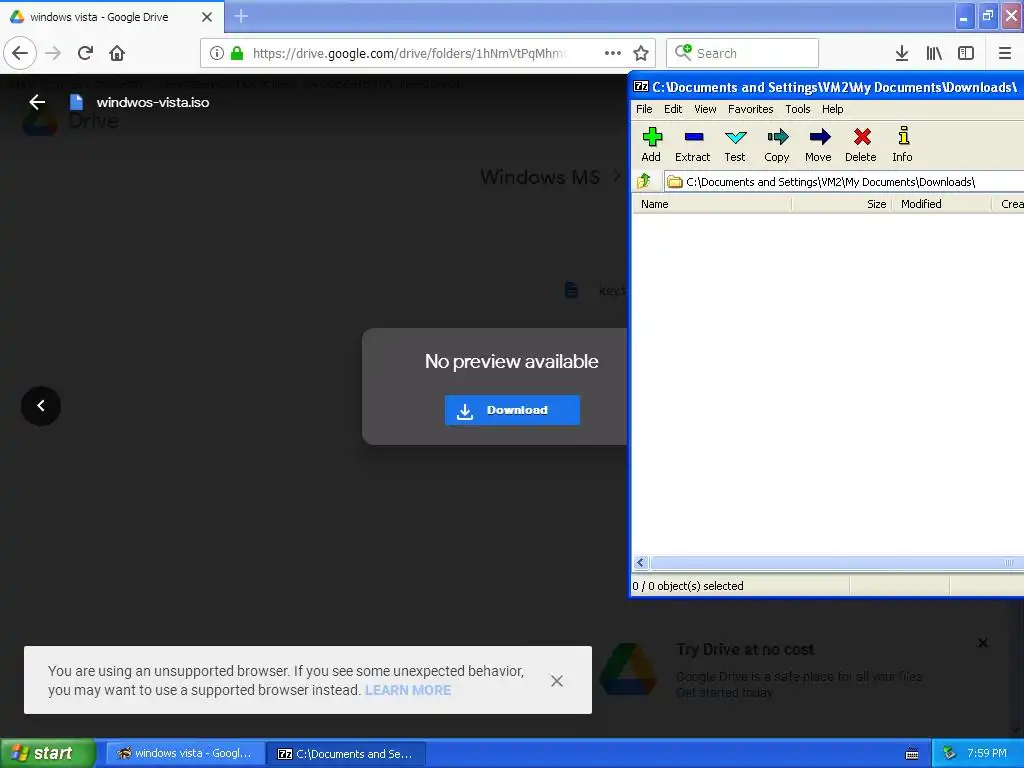
Task: Open Firefox library icon
Action: click(x=934, y=53)
